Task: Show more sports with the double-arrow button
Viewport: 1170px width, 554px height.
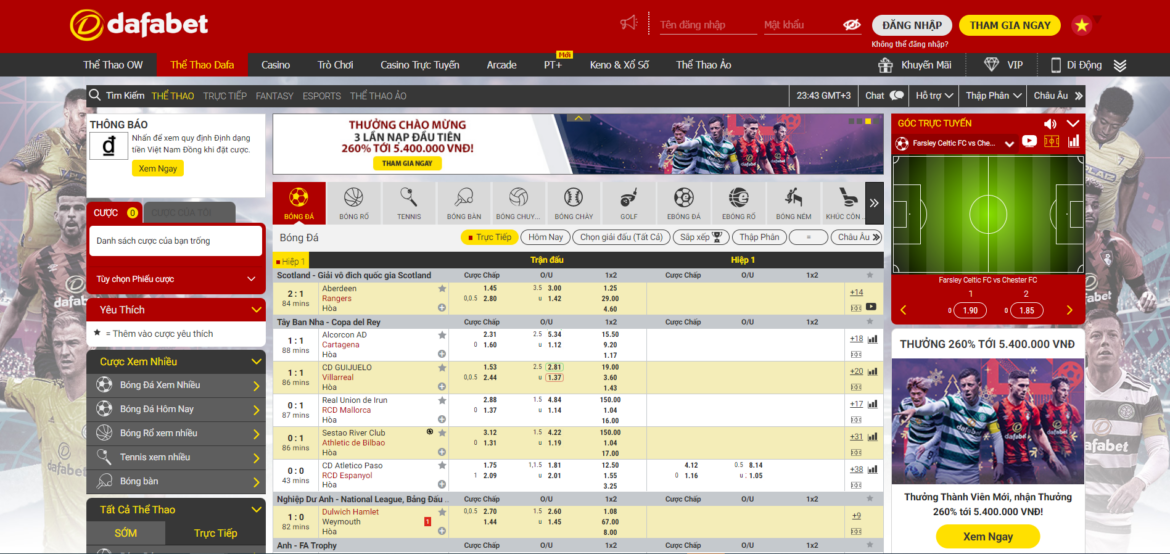Action: tap(874, 203)
